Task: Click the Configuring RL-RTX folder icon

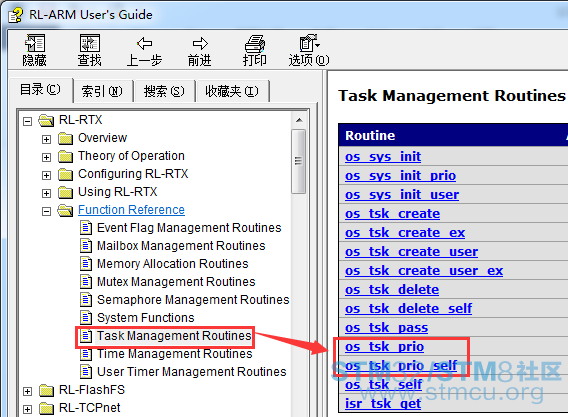Action: point(65,174)
